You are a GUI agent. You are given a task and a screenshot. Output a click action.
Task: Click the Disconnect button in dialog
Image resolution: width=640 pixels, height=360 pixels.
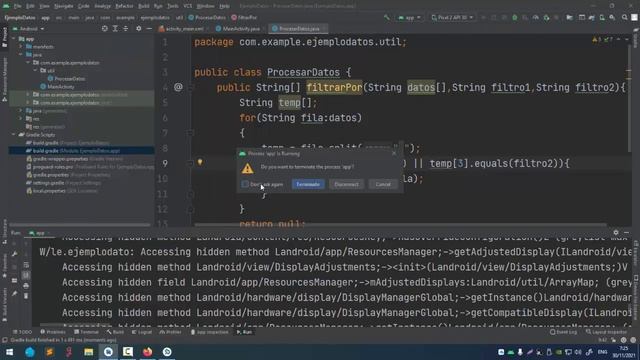point(347,184)
